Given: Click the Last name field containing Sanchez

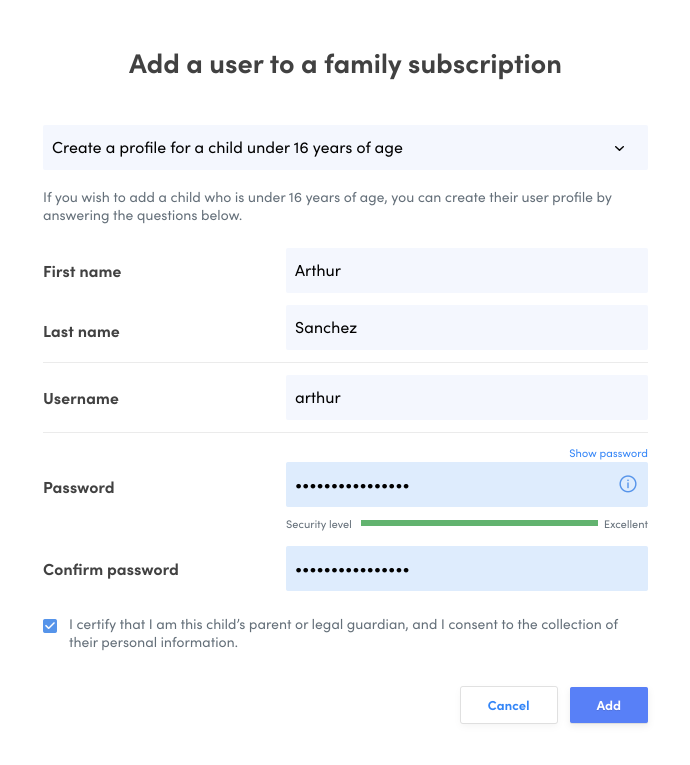Looking at the screenshot, I should (x=466, y=328).
